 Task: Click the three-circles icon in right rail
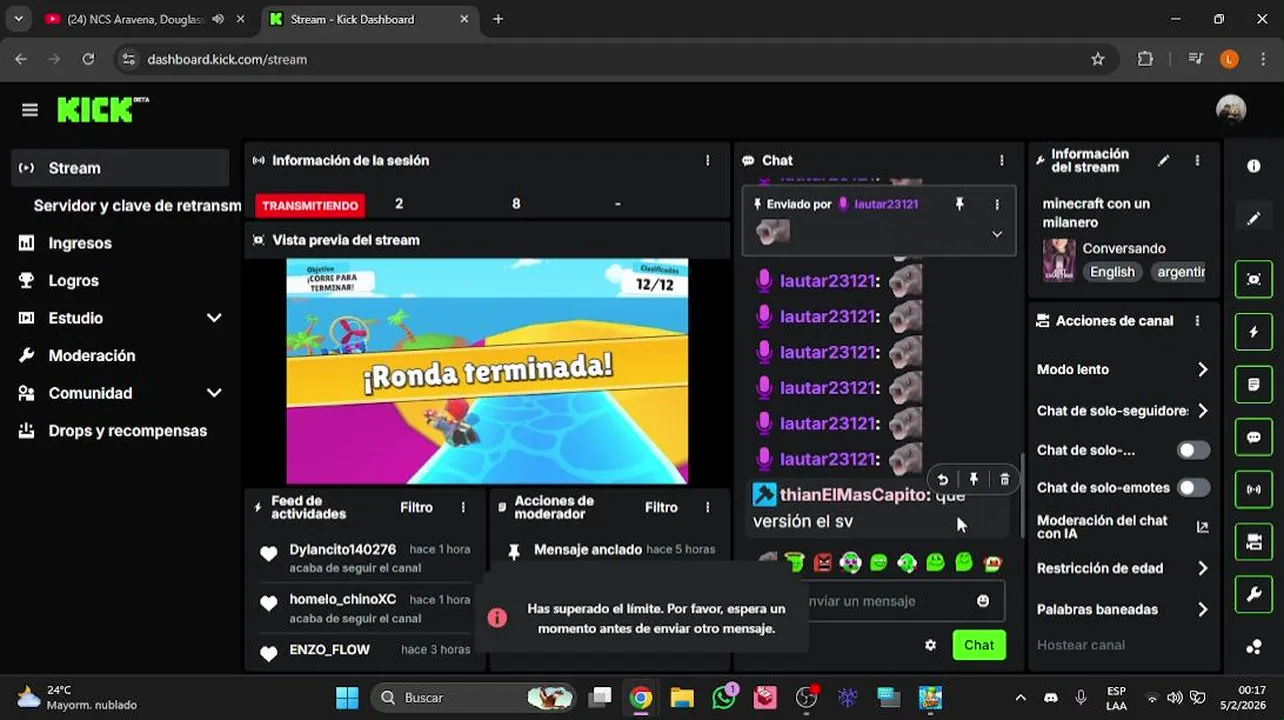1254,647
